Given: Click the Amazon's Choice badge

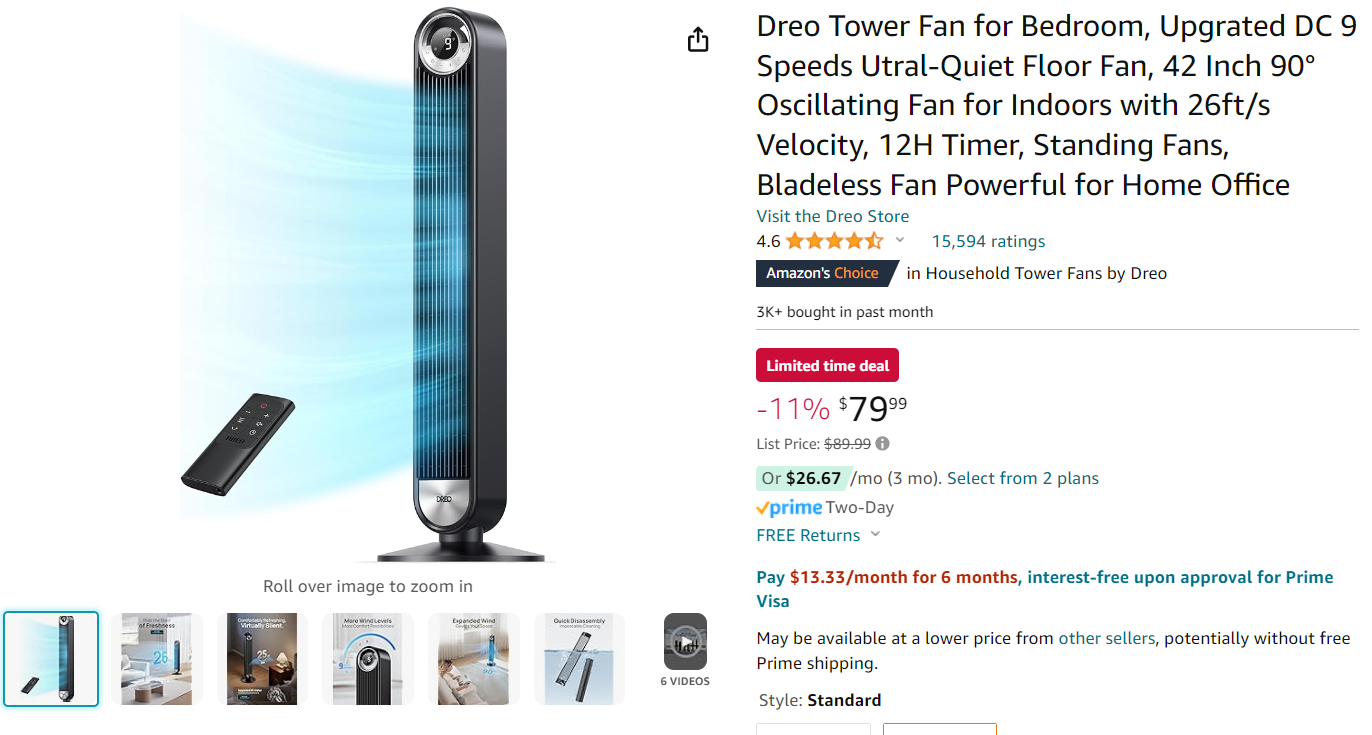Looking at the screenshot, I should click(x=823, y=273).
